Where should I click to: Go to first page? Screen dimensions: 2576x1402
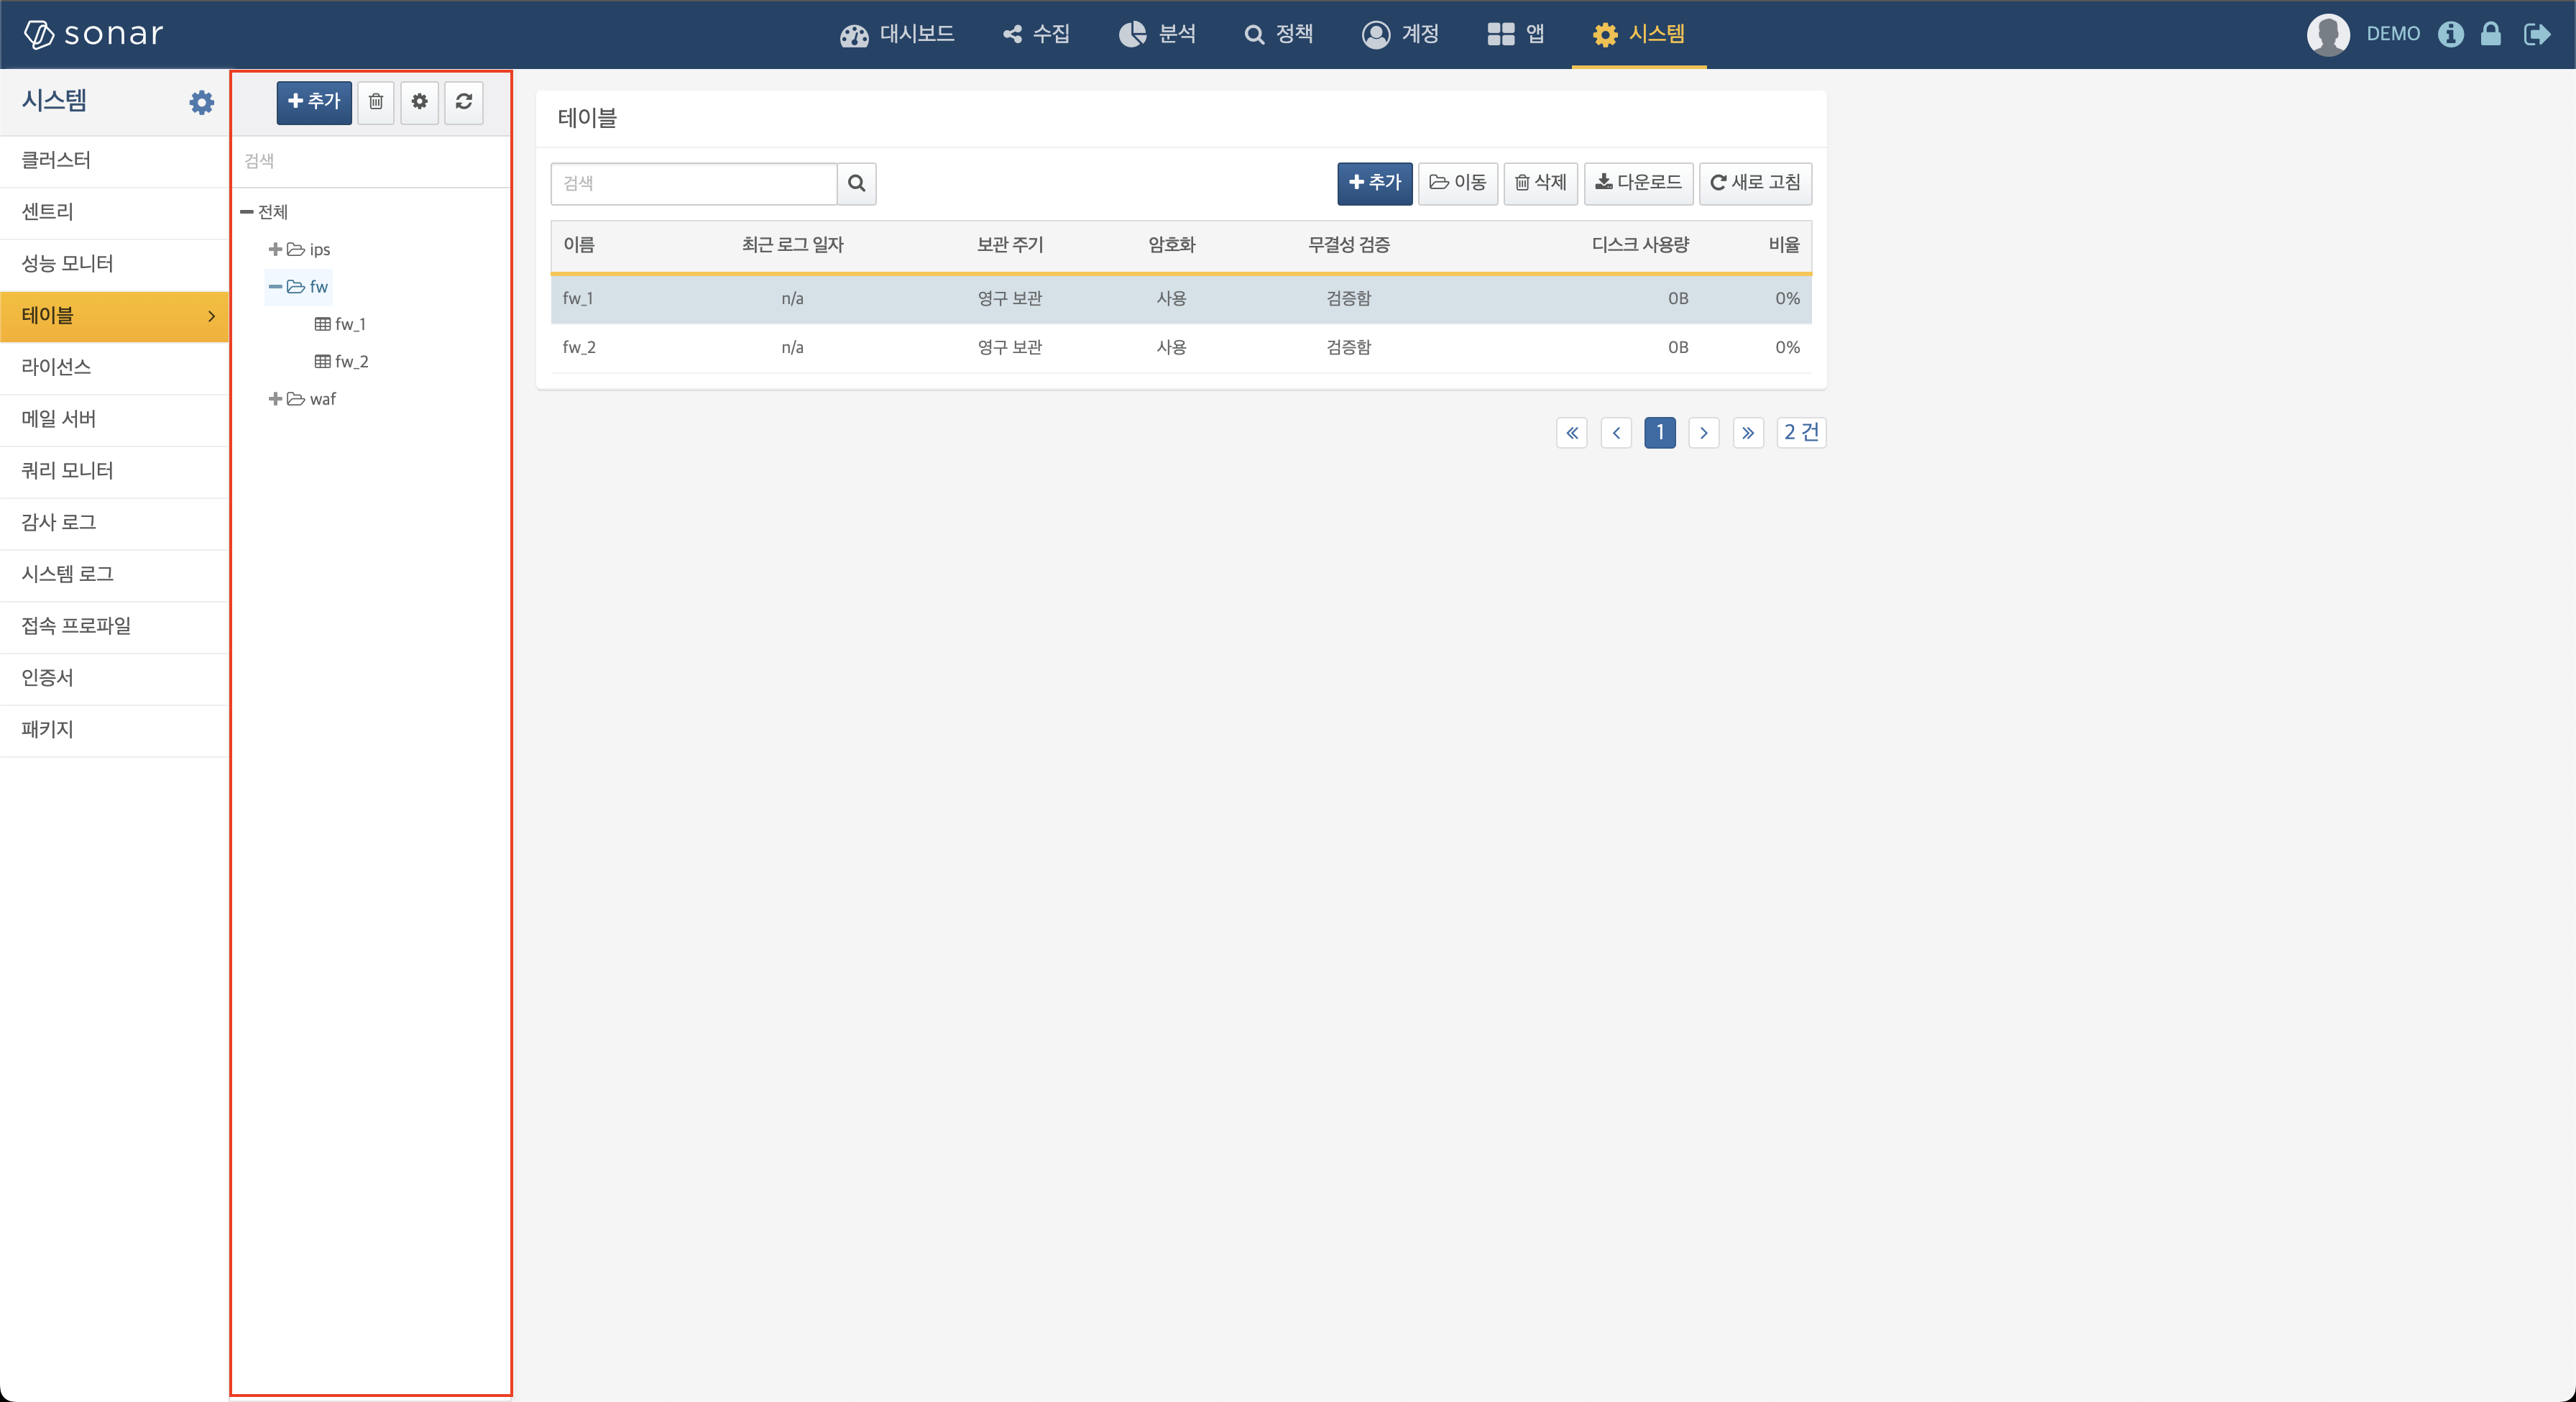tap(1572, 433)
